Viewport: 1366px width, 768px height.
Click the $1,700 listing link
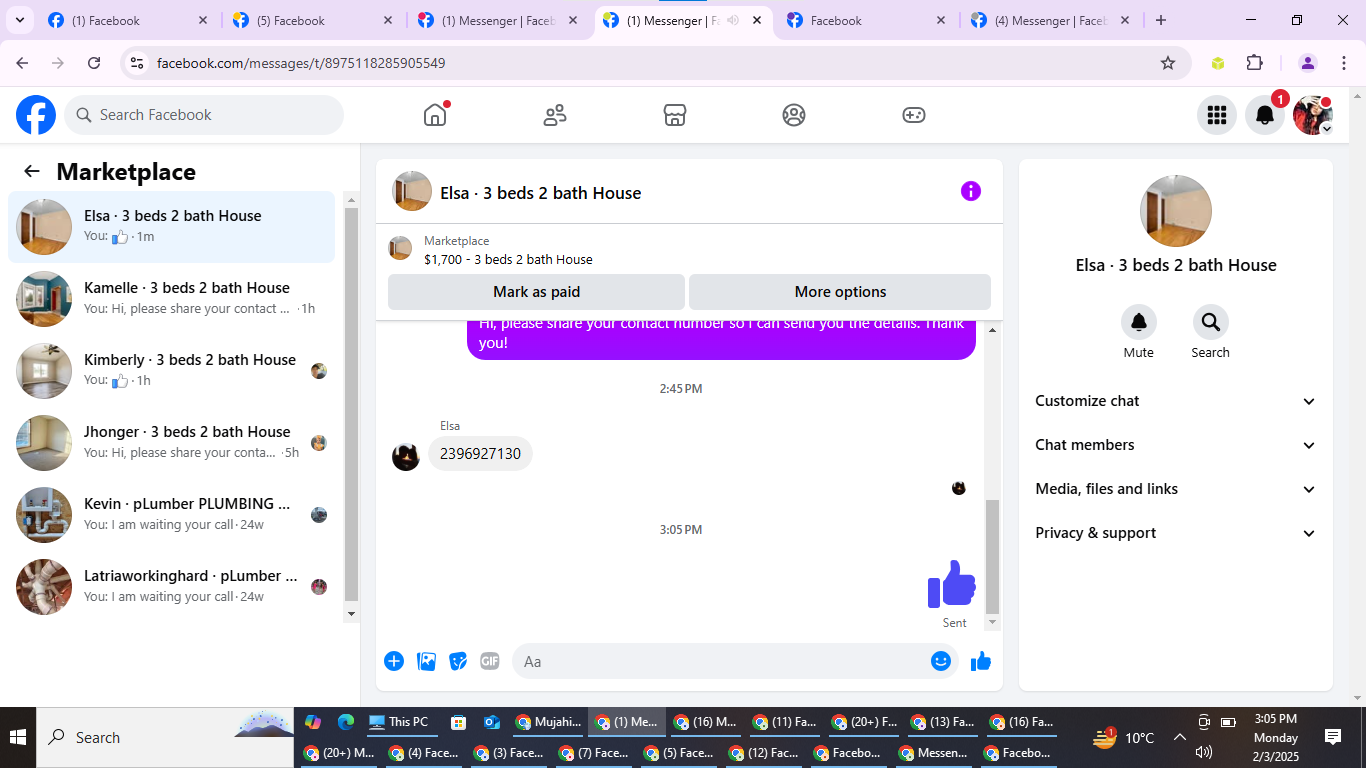(508, 259)
